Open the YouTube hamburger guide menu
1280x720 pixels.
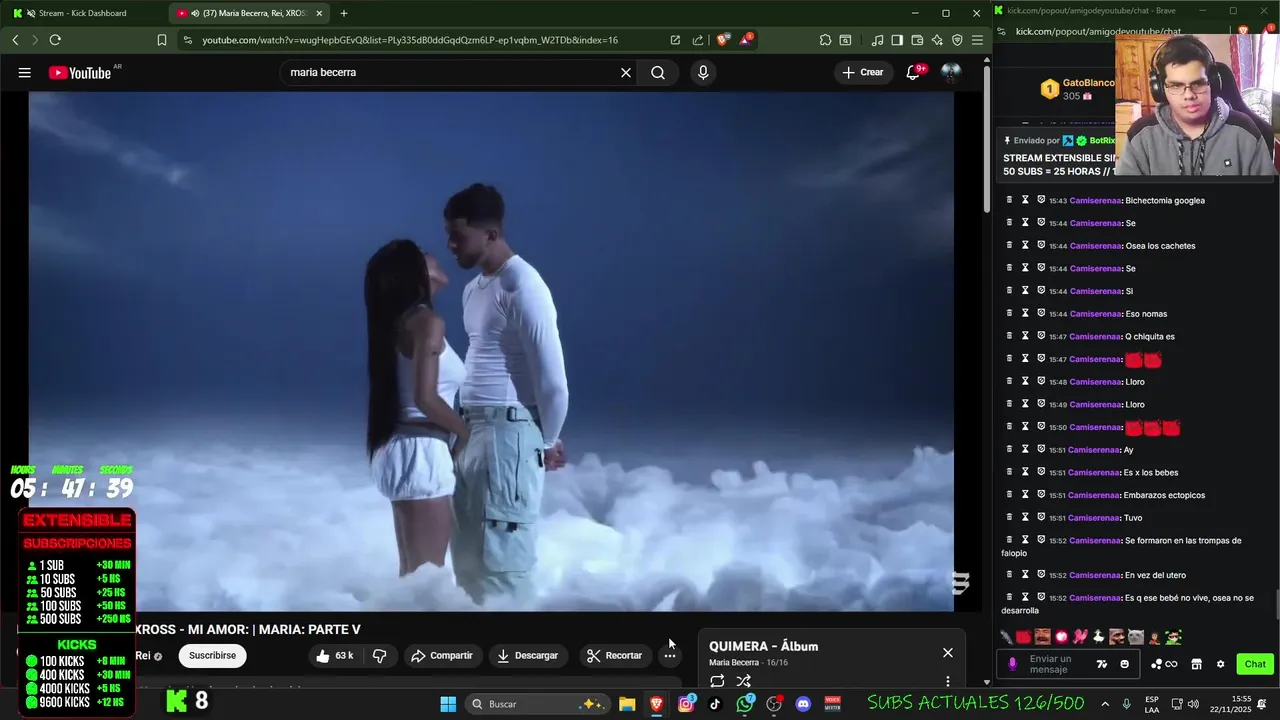[x=25, y=72]
